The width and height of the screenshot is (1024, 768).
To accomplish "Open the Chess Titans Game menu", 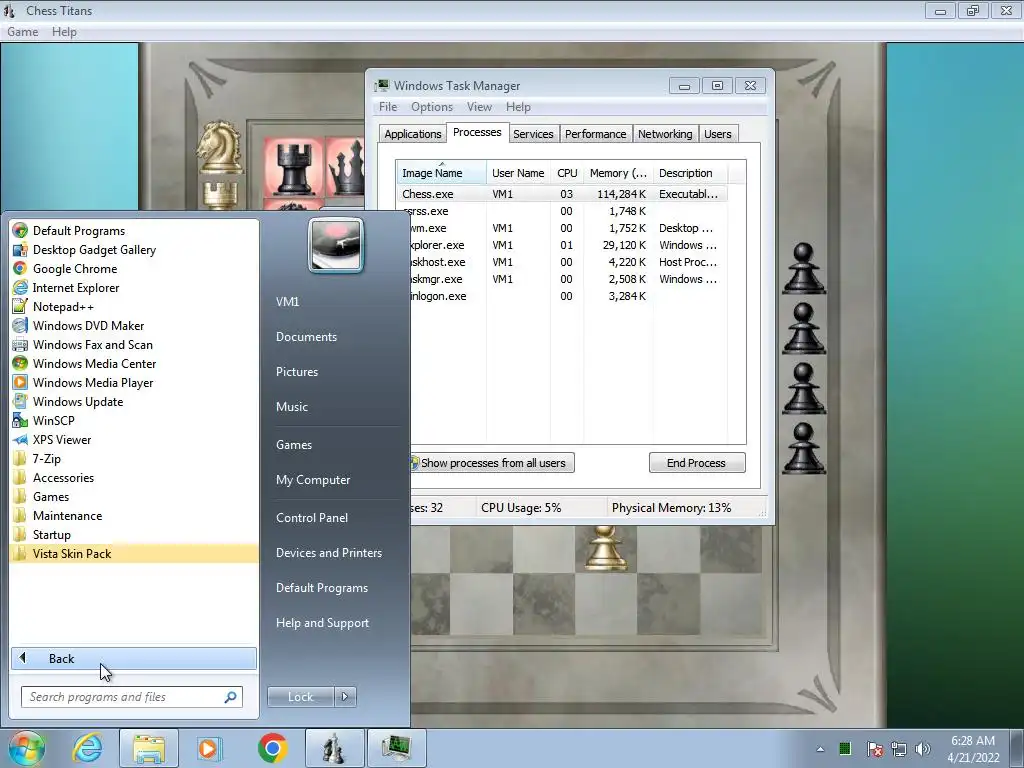I will [22, 31].
